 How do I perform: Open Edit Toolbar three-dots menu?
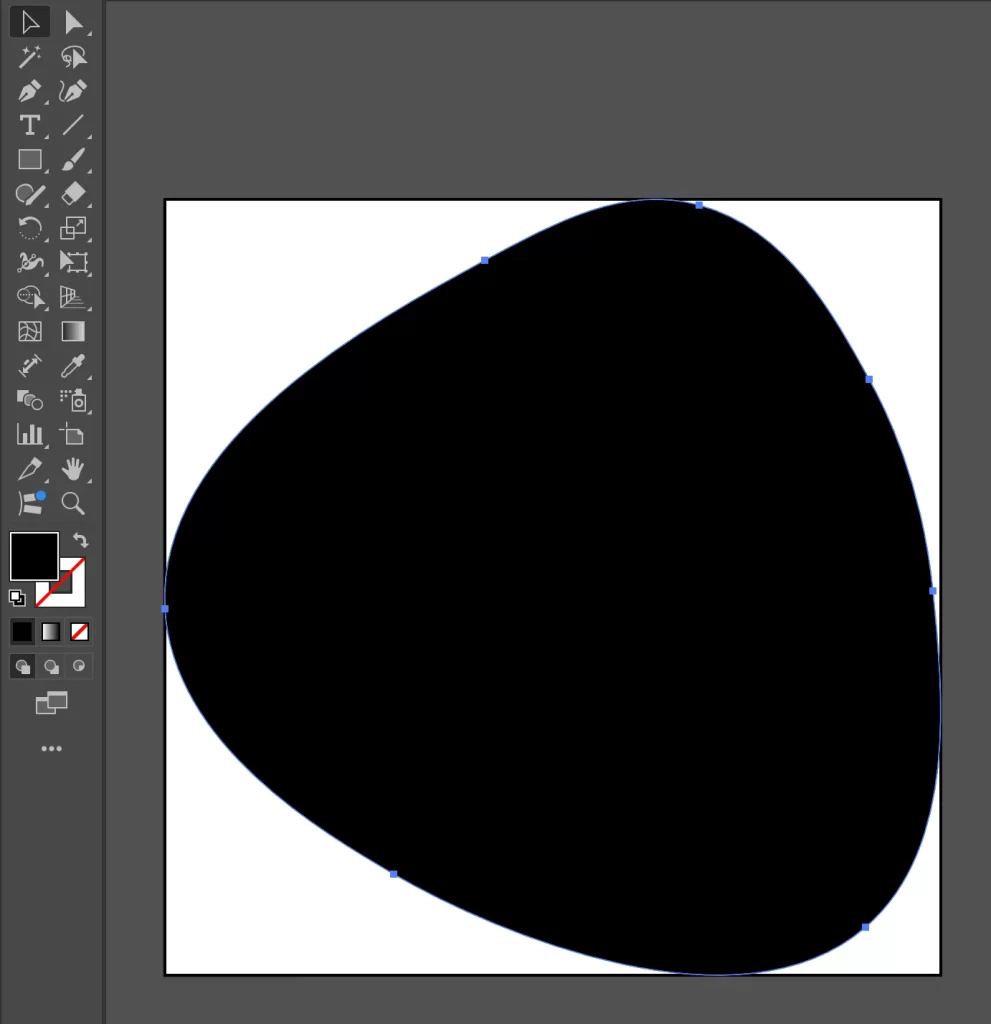click(x=51, y=748)
